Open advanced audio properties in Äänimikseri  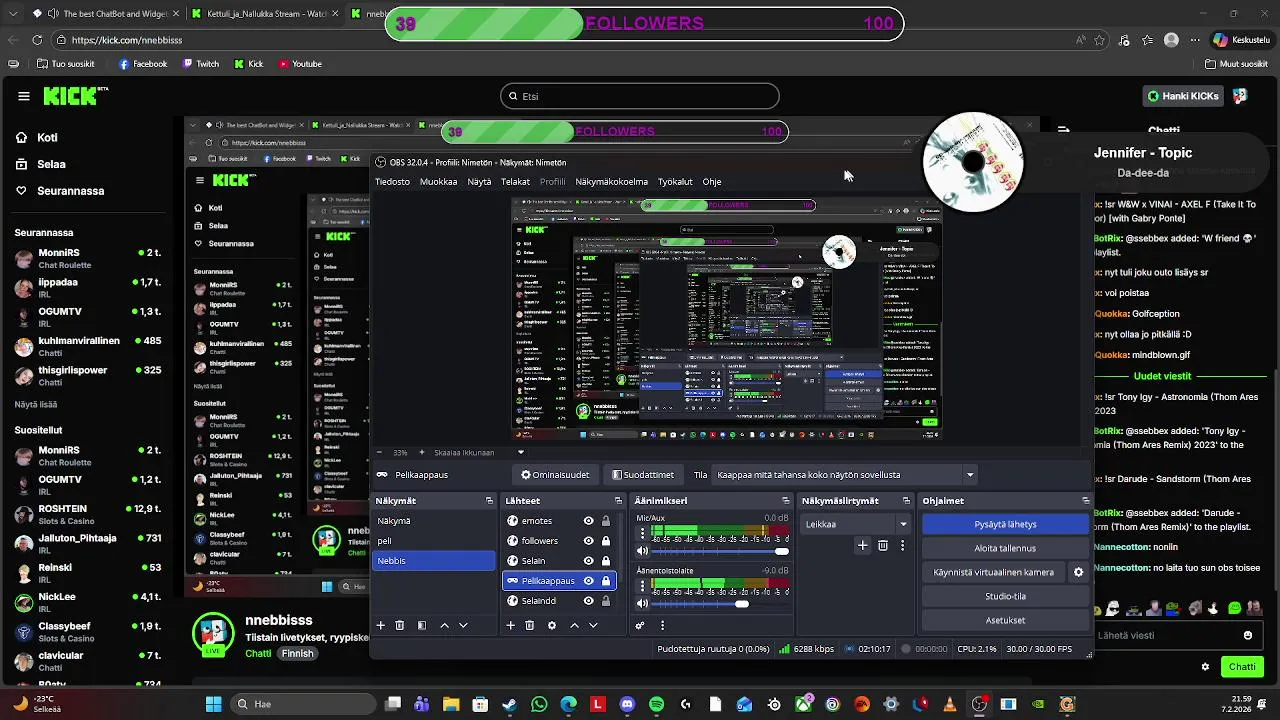pyautogui.click(x=640, y=625)
